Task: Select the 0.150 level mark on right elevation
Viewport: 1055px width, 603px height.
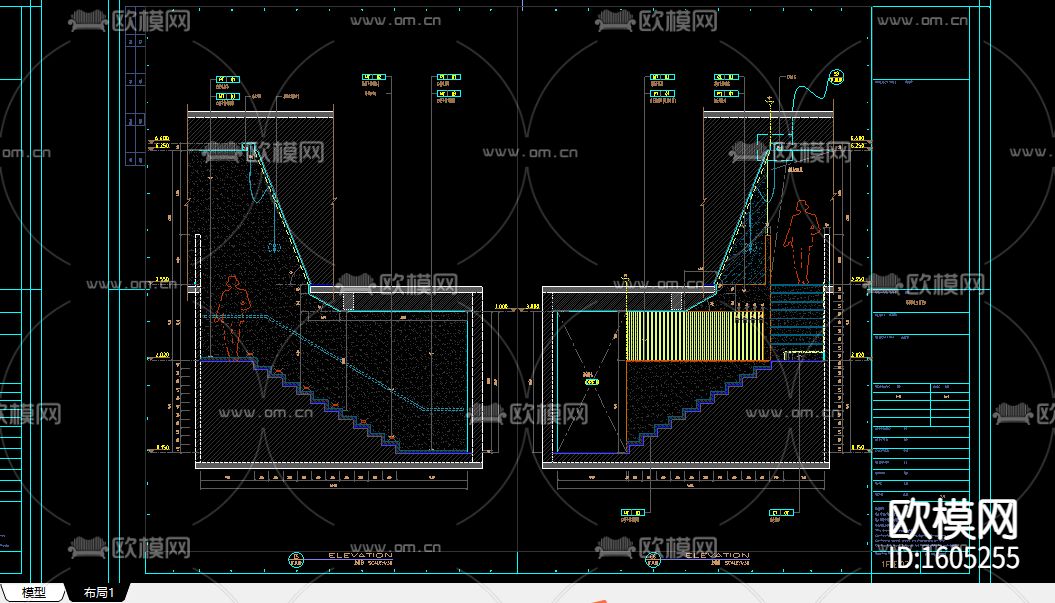Action: click(857, 447)
